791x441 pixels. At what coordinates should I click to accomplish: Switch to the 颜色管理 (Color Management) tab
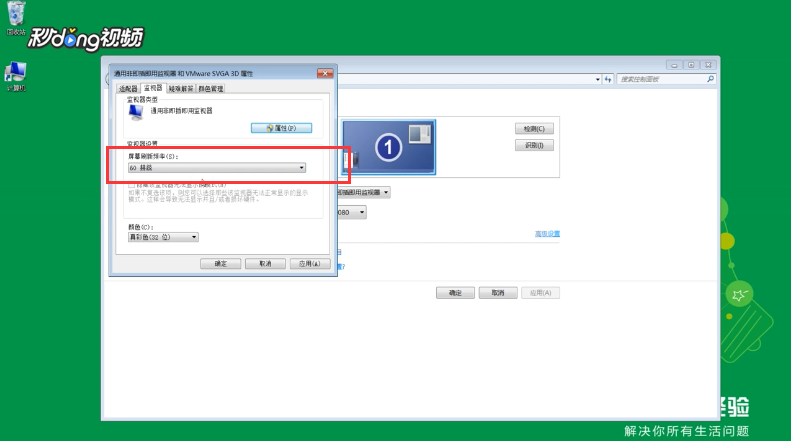click(211, 89)
